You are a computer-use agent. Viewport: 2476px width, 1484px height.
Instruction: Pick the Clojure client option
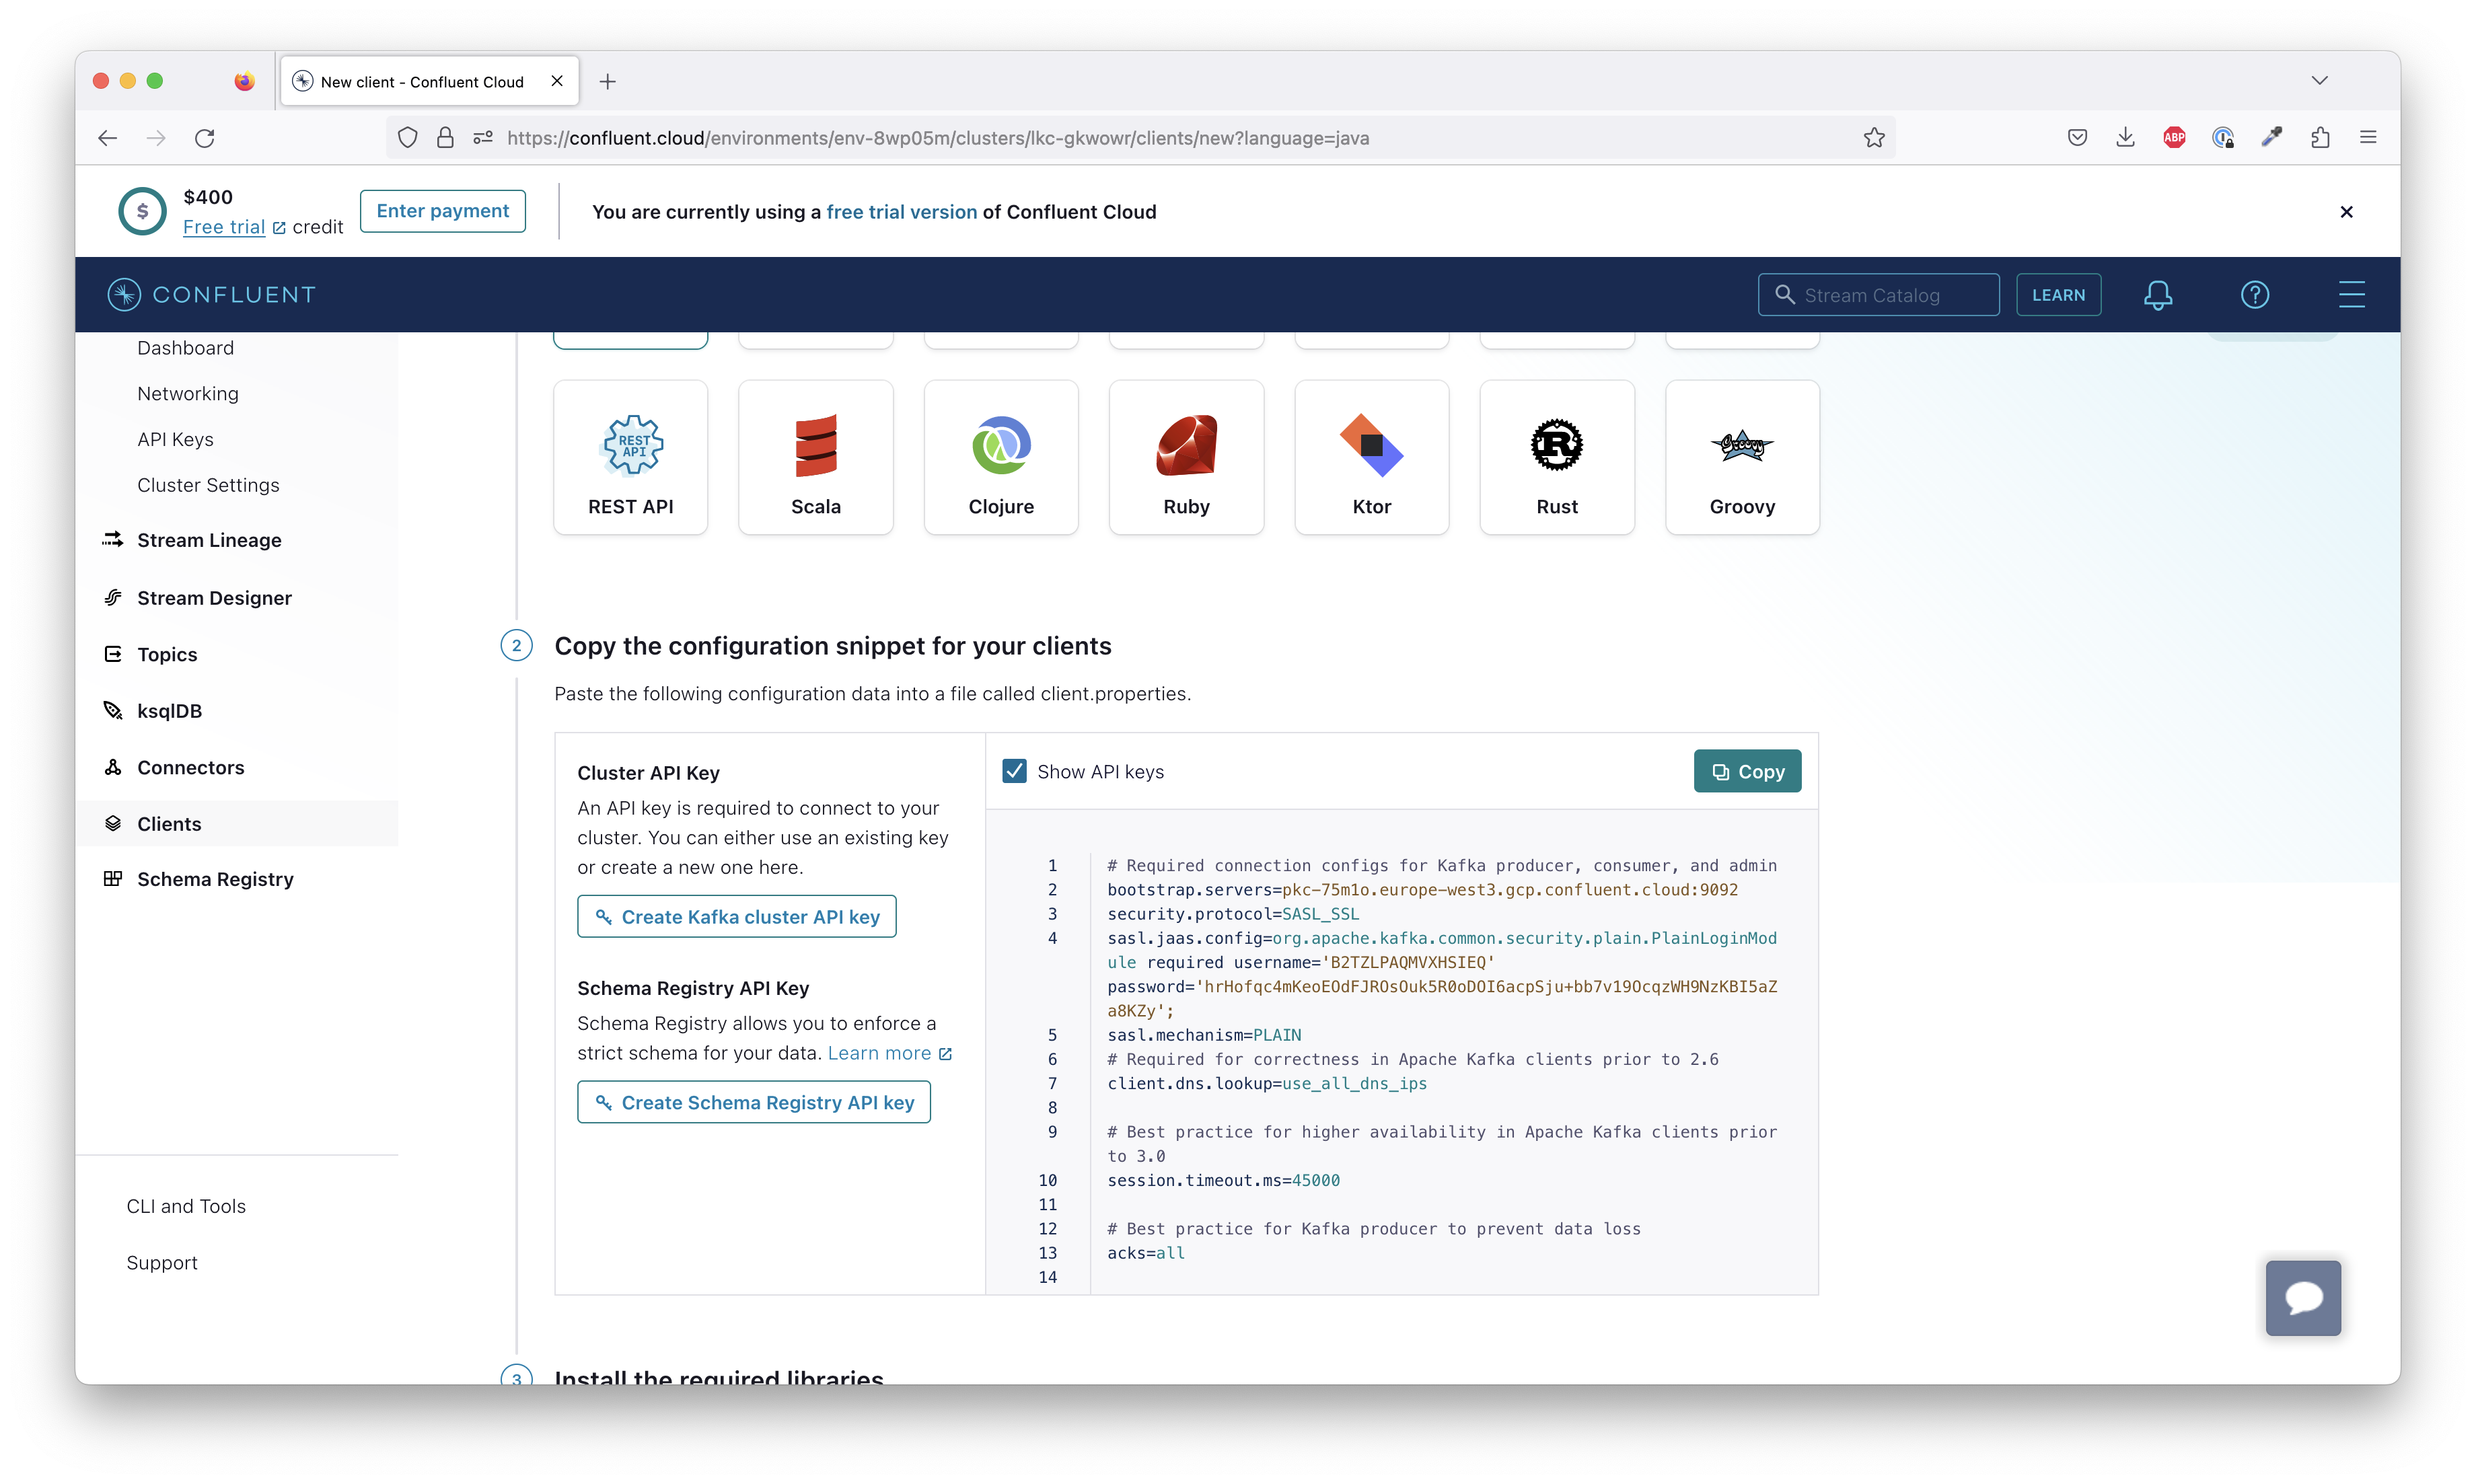click(x=1001, y=457)
